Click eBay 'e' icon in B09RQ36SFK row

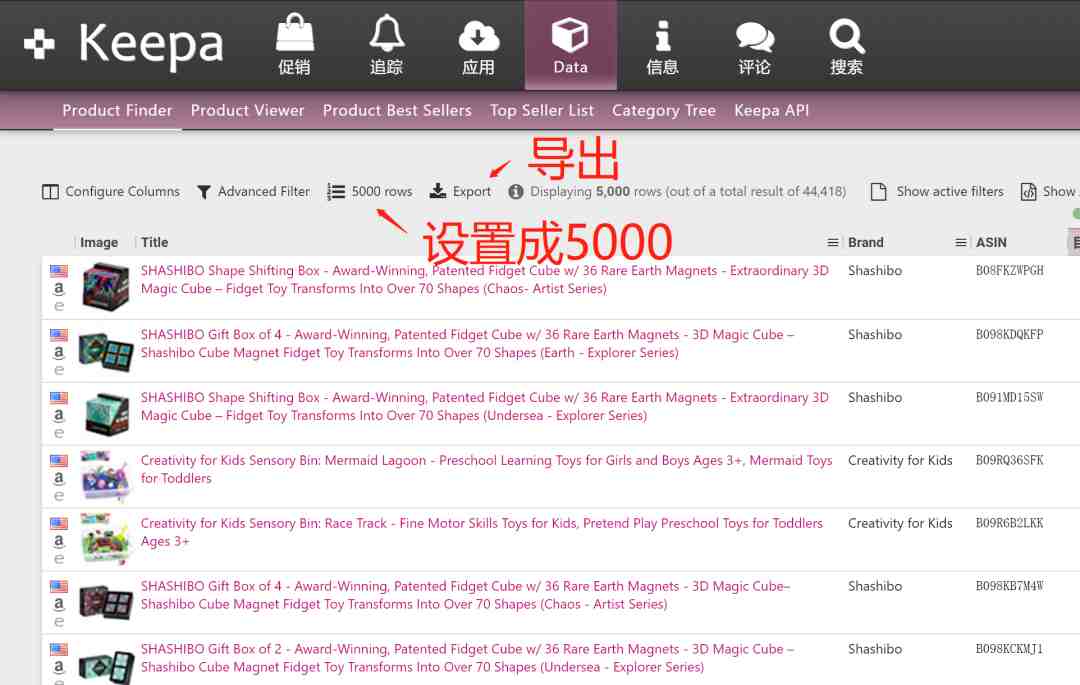(x=59, y=496)
